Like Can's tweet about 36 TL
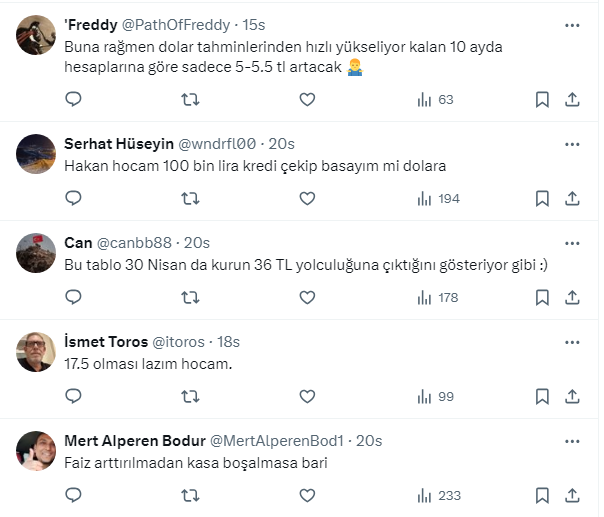The width and height of the screenshot is (604, 517). tap(307, 297)
